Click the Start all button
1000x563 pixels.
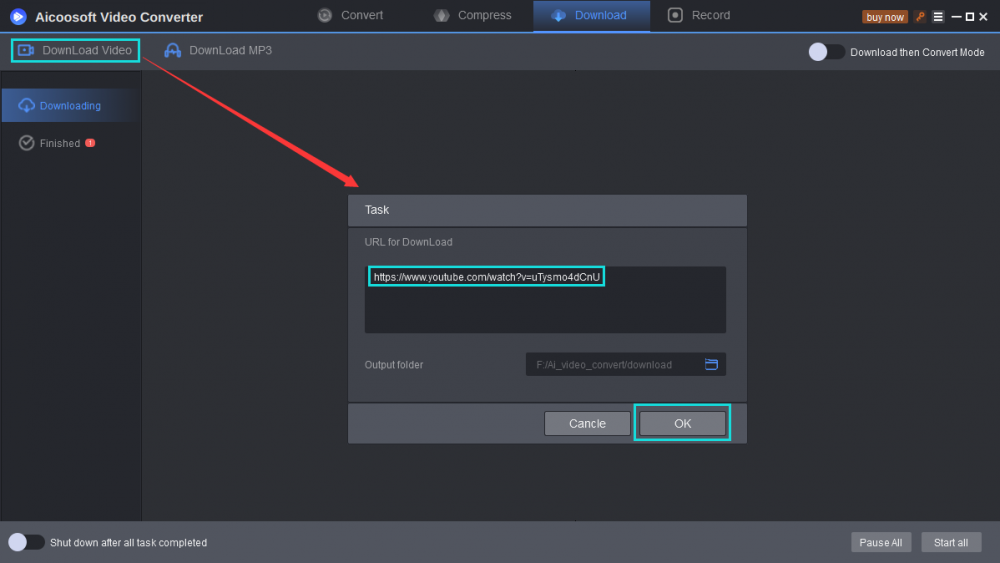950,542
